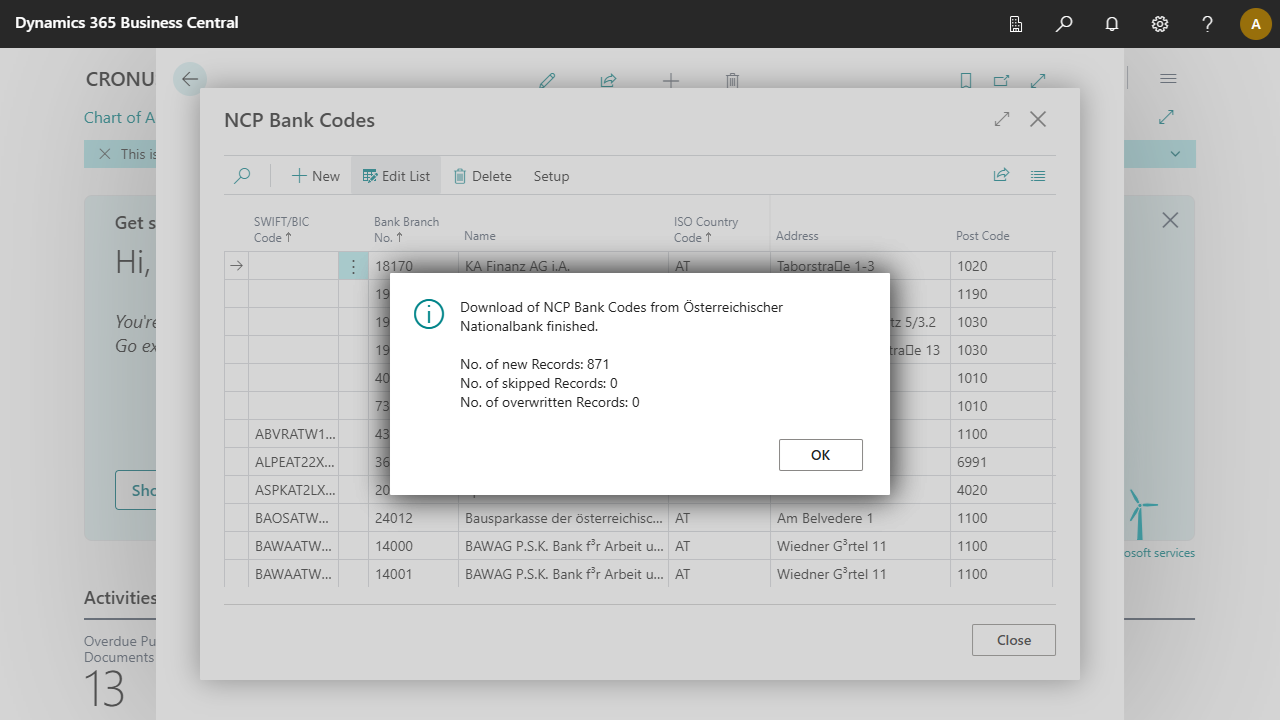Click the Name column header
This screenshot has height=720, width=1280.
pyautogui.click(x=480, y=236)
